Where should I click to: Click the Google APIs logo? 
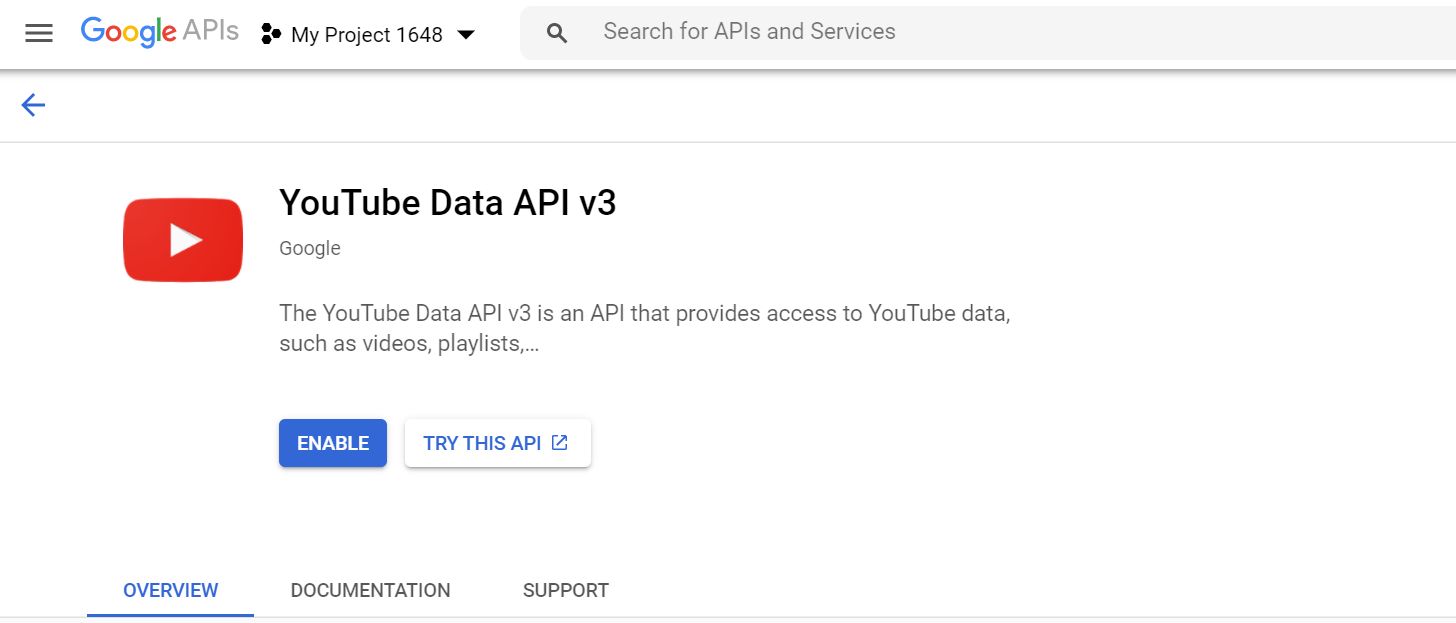(x=159, y=31)
